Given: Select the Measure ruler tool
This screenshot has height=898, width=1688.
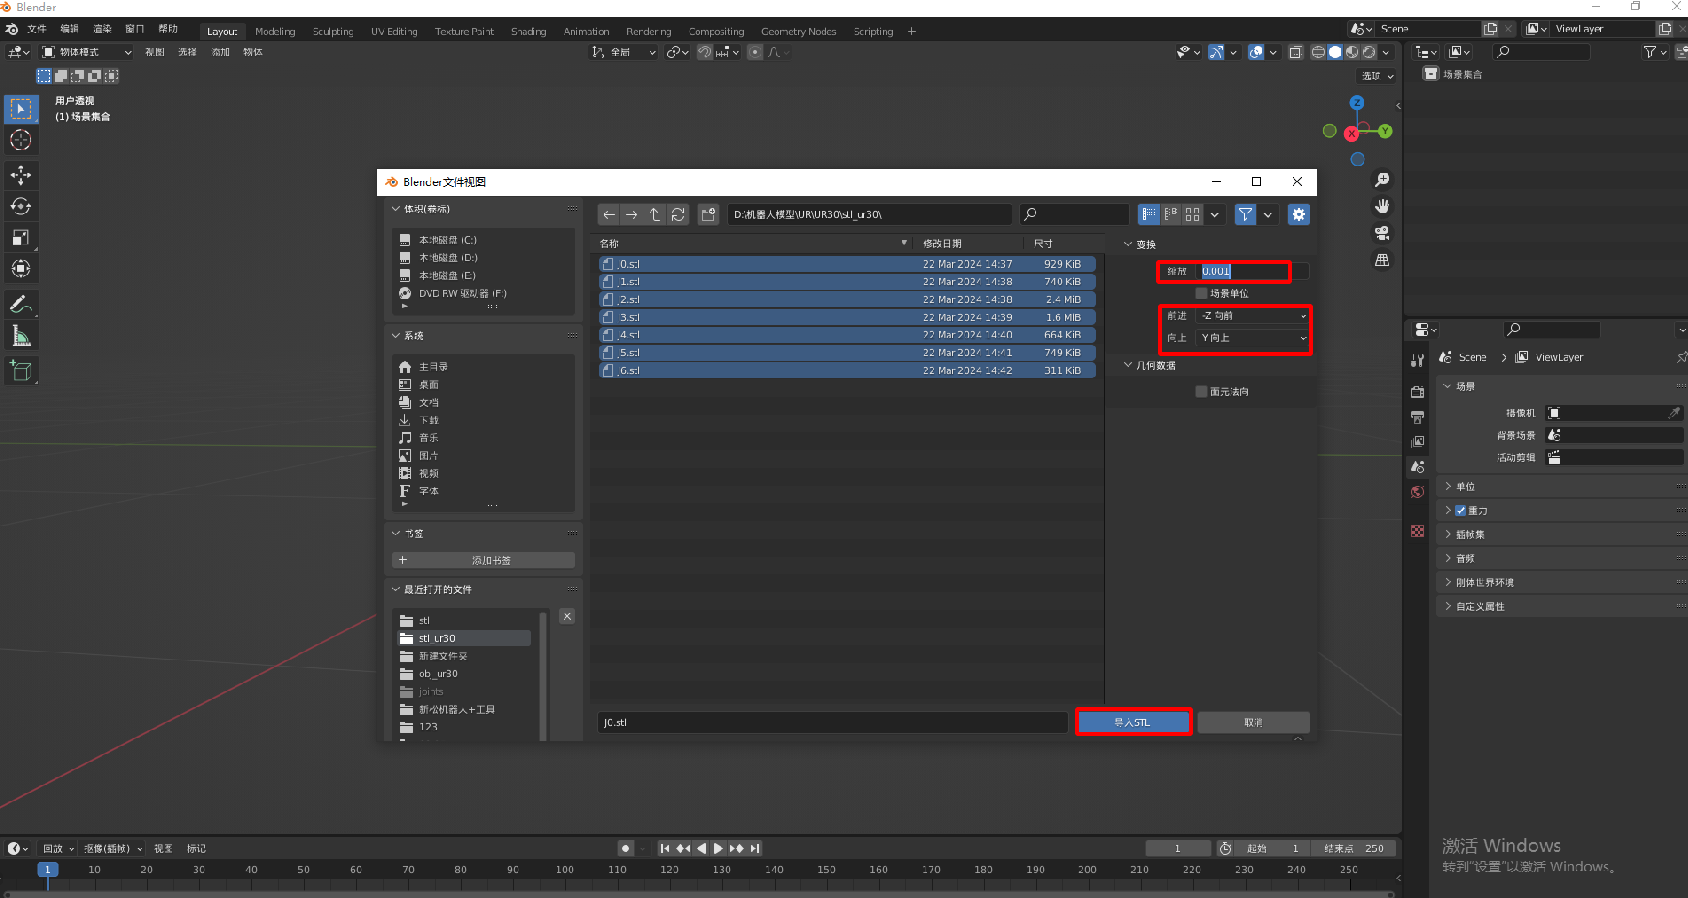Looking at the screenshot, I should pyautogui.click(x=21, y=335).
